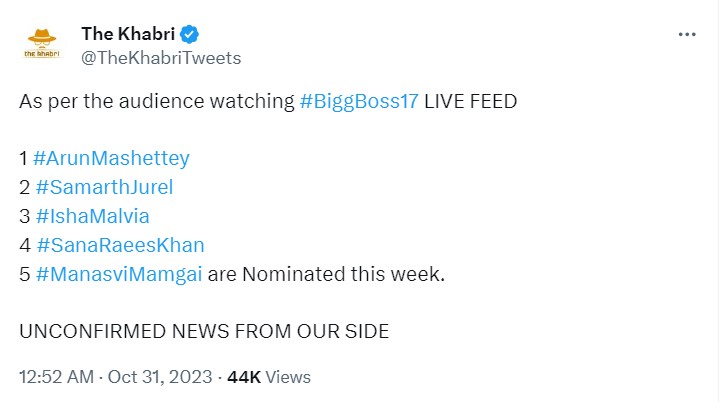Click the UNCONFIRMED NEWS FROM OUR SIDE line

[x=204, y=330]
